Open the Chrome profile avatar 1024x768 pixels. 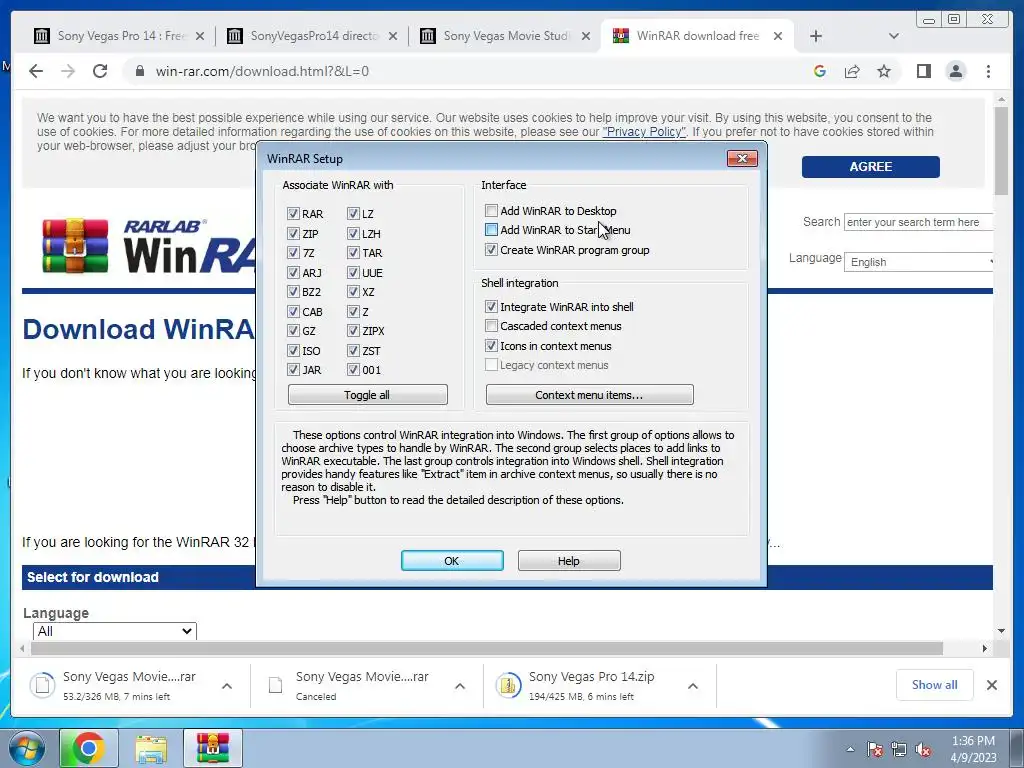coord(956,71)
